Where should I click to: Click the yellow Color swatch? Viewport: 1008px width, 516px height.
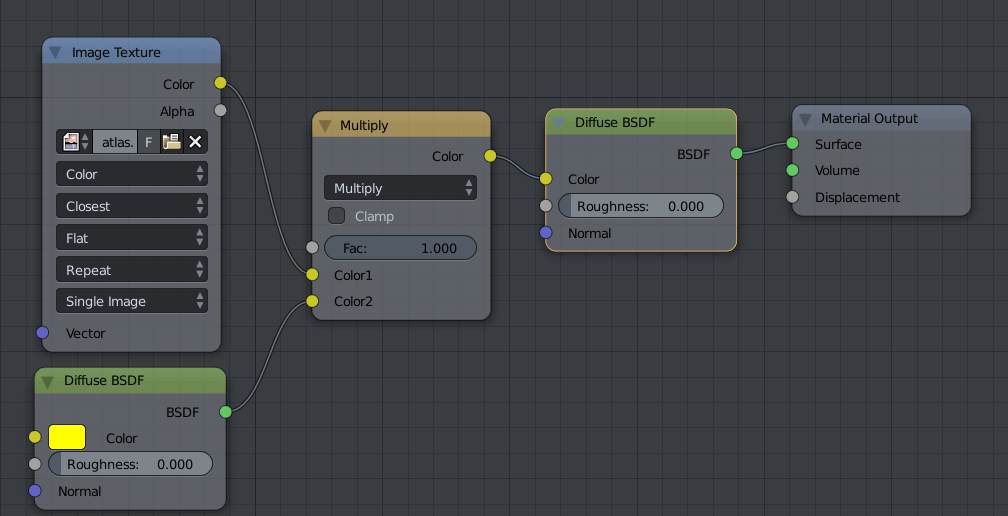click(67, 438)
